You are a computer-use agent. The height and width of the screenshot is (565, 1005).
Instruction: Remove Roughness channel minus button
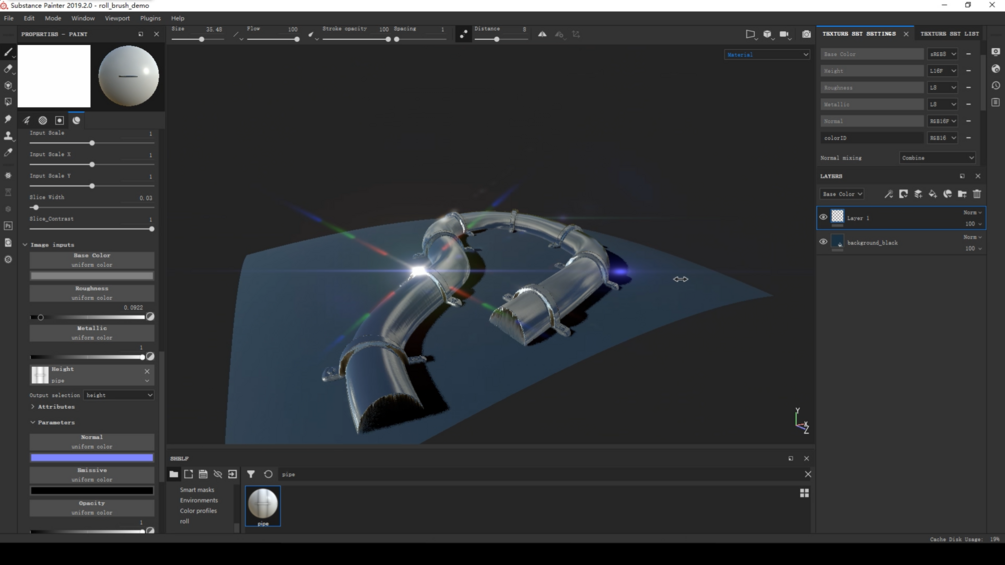pos(968,87)
